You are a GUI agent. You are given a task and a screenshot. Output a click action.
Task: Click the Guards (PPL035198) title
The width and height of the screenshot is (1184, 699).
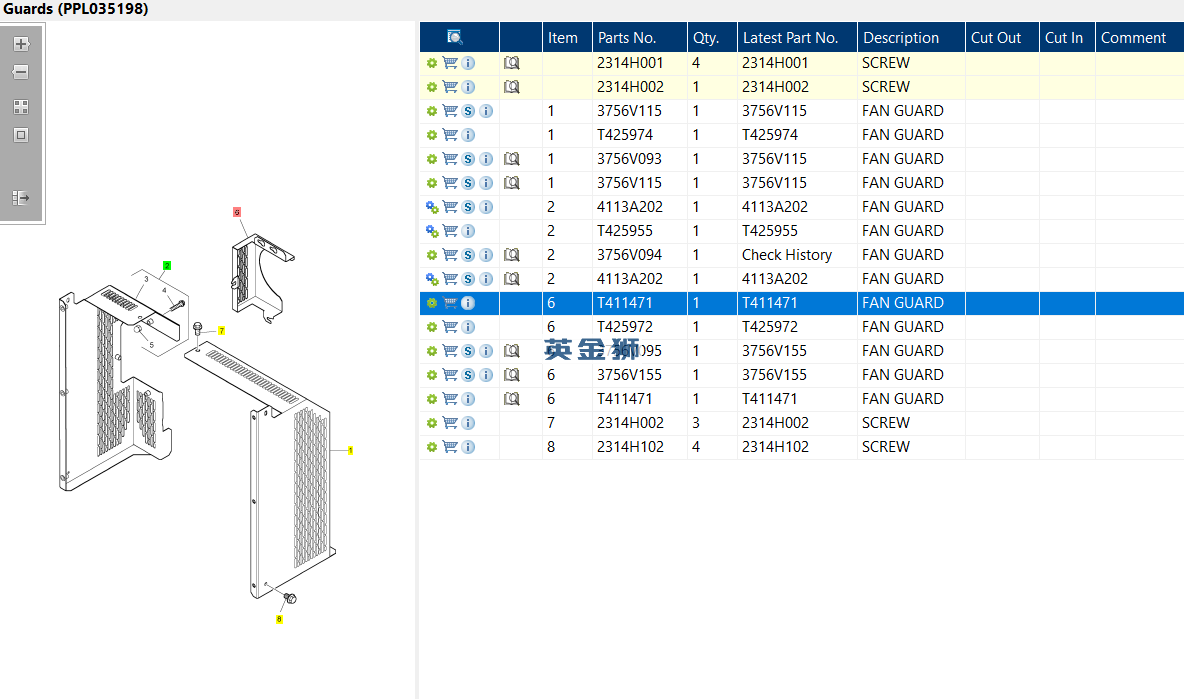tap(76, 9)
